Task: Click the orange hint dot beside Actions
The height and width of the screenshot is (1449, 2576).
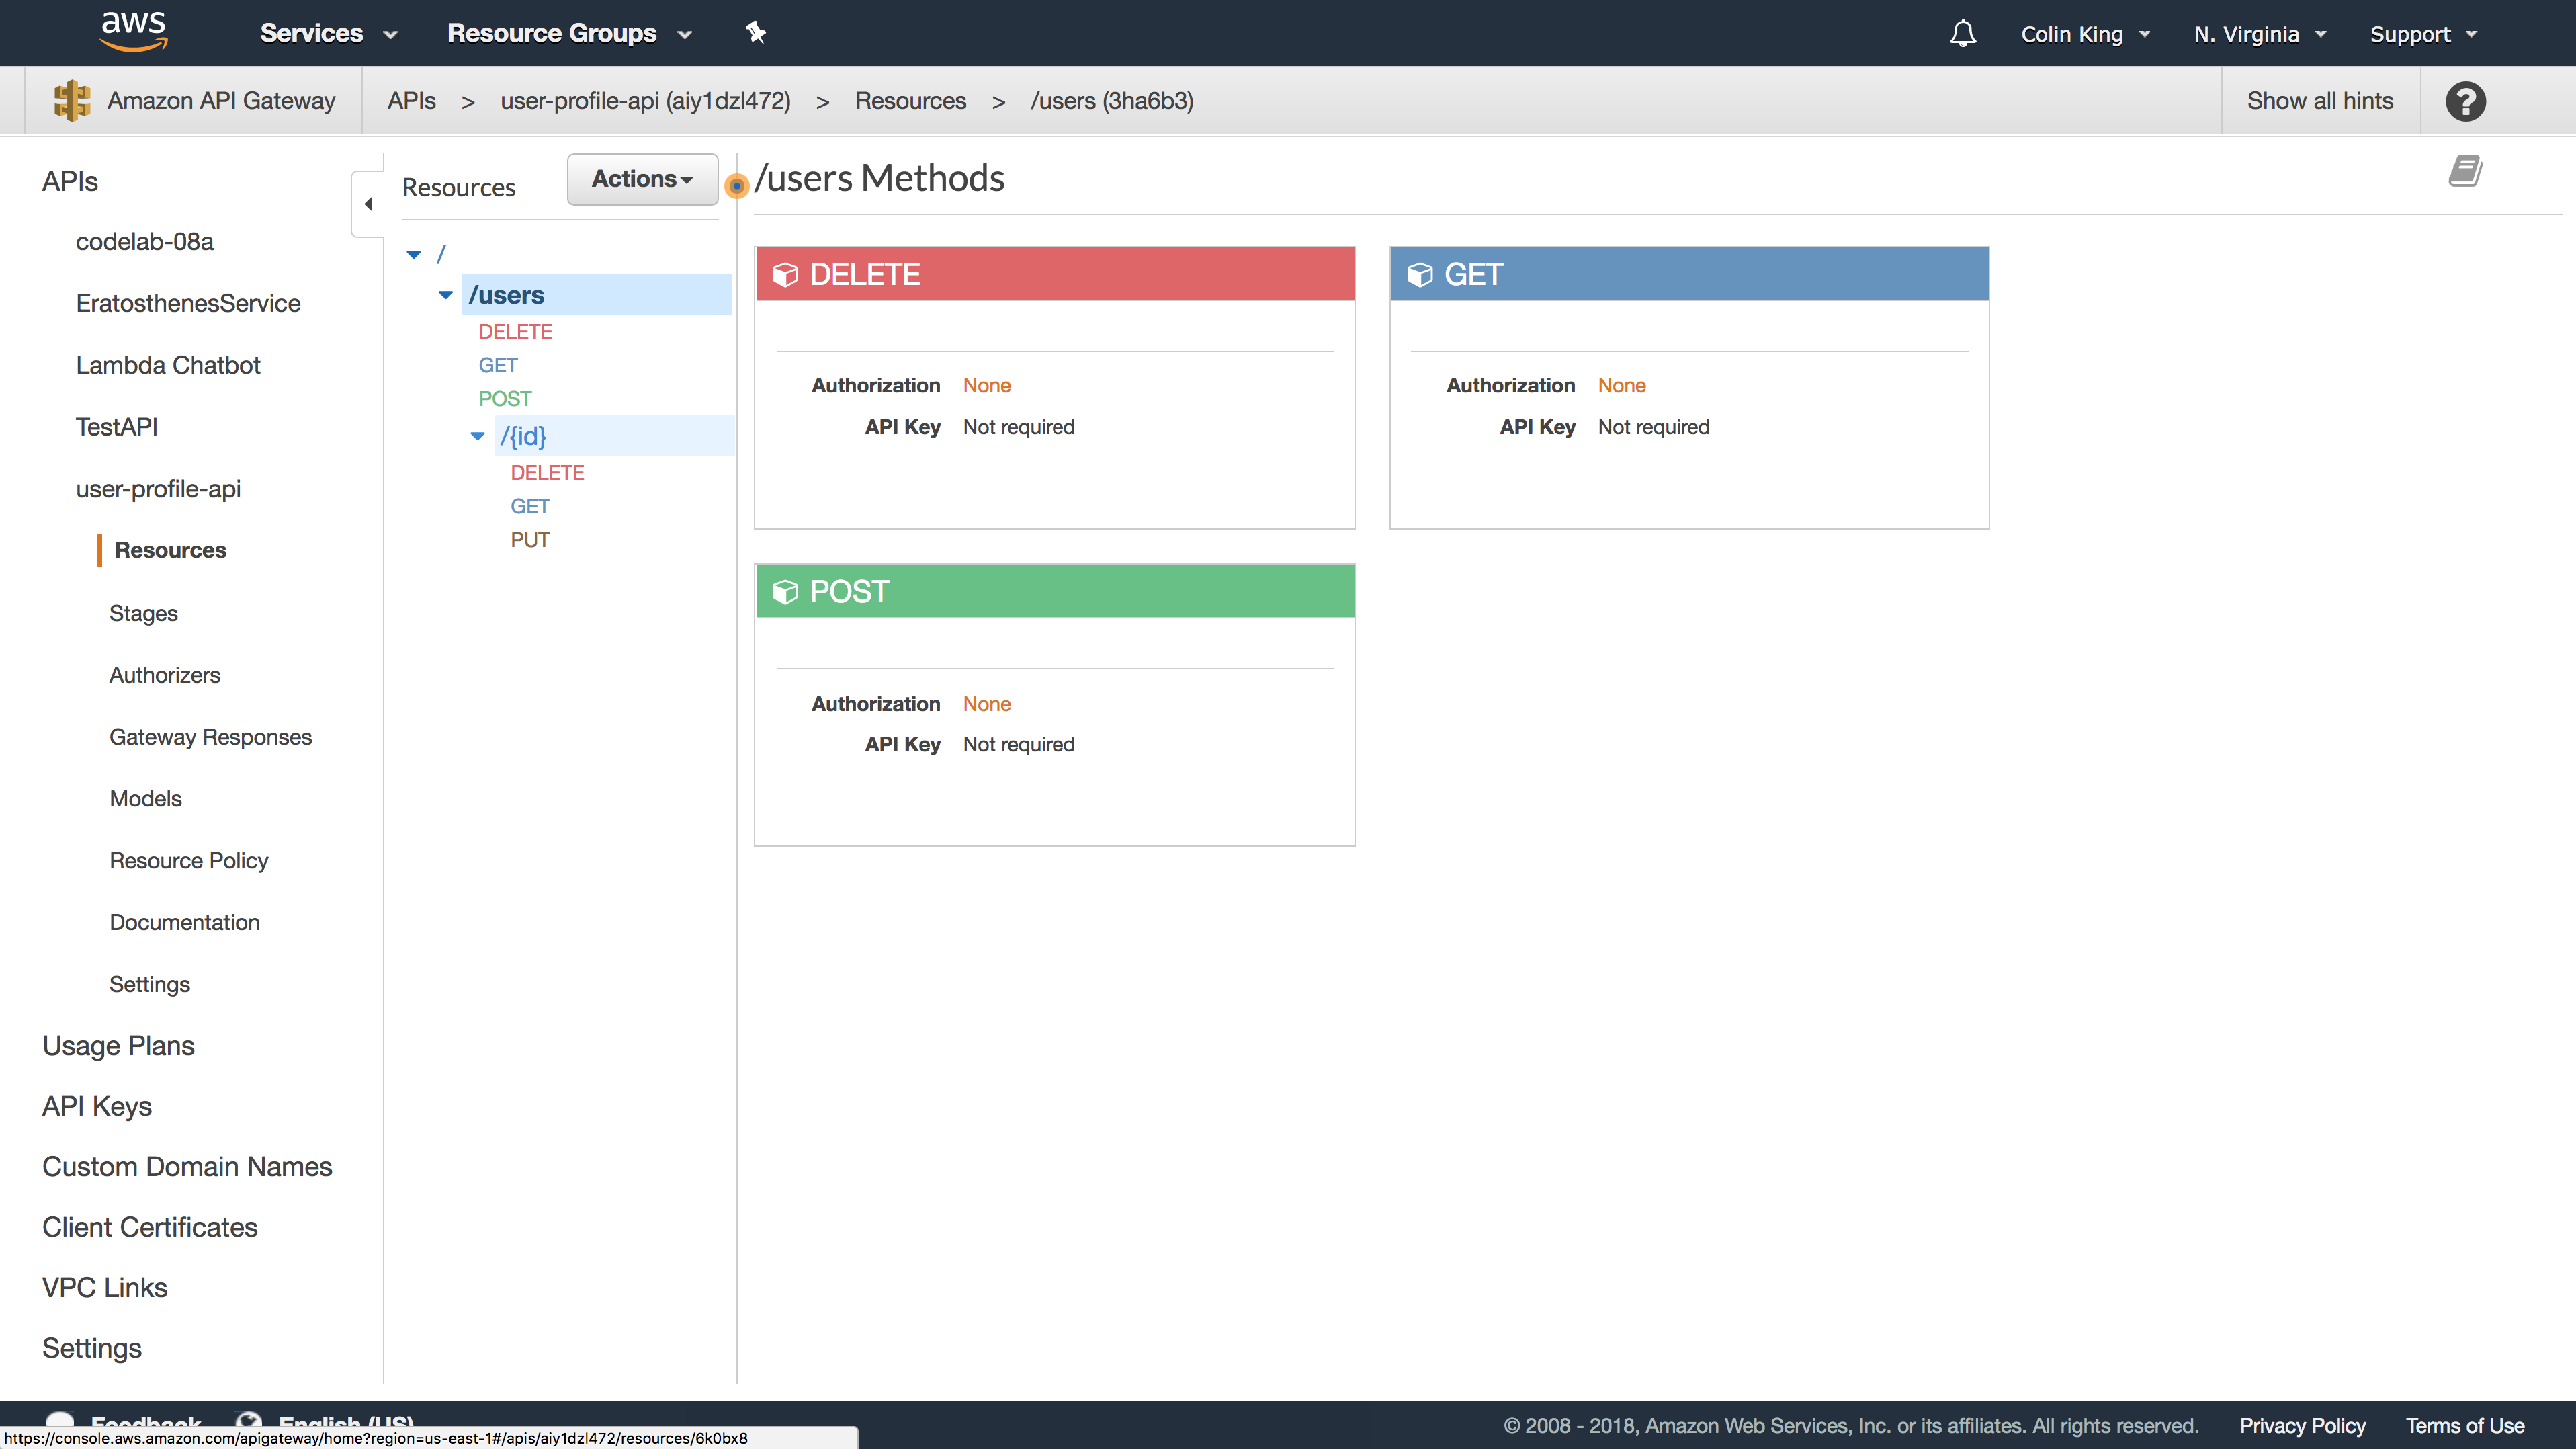Action: (x=737, y=186)
